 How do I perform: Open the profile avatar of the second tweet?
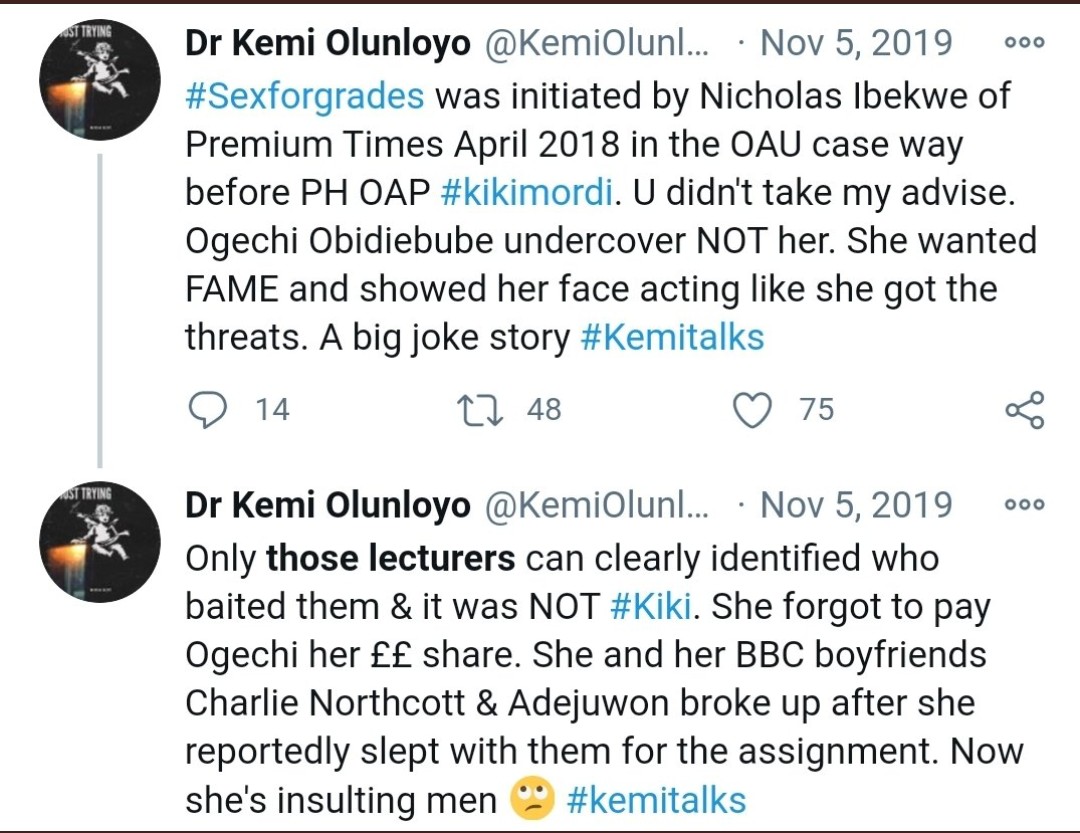click(x=99, y=541)
